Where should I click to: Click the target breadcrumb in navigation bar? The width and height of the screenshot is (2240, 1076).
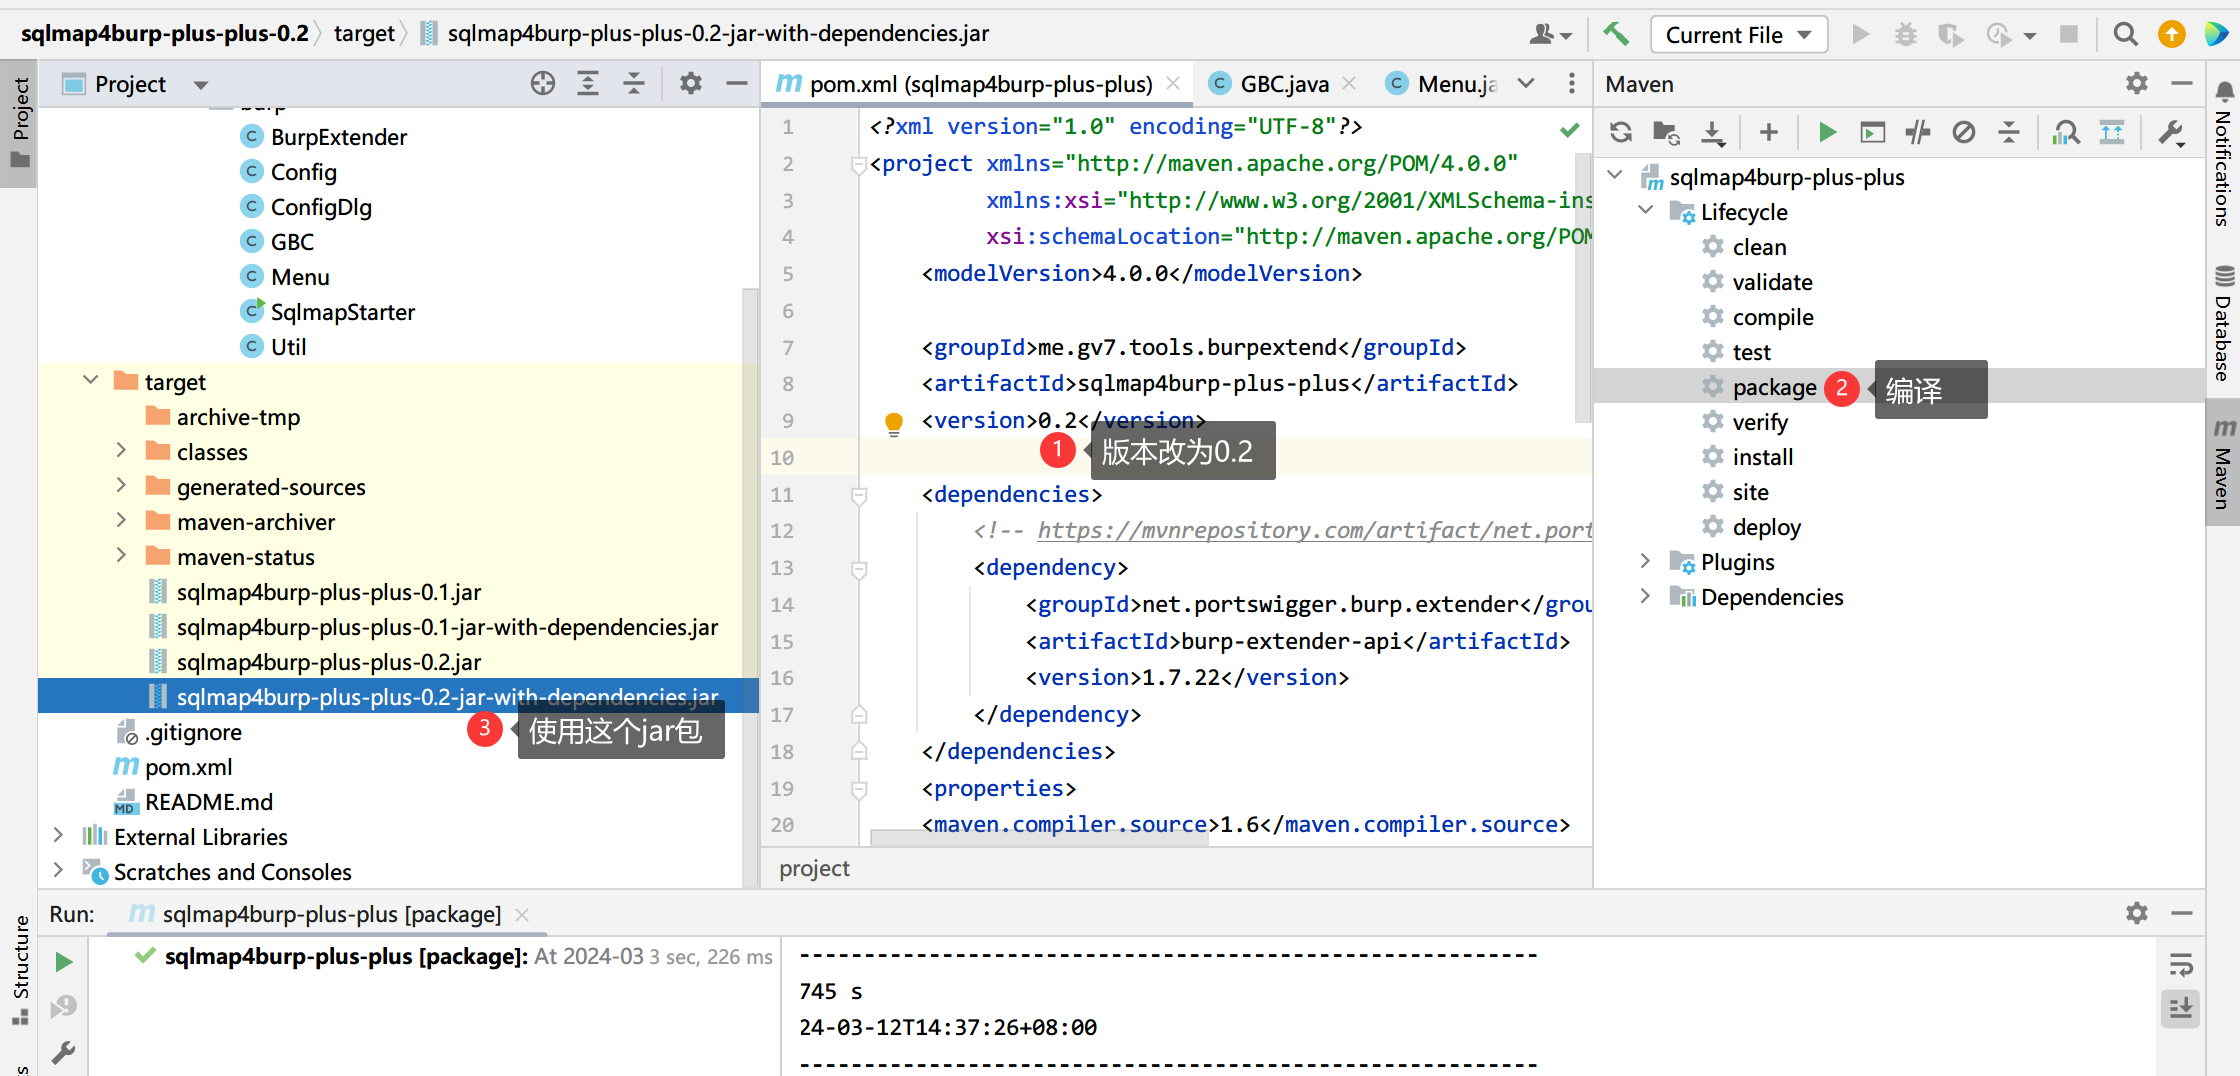coord(364,34)
